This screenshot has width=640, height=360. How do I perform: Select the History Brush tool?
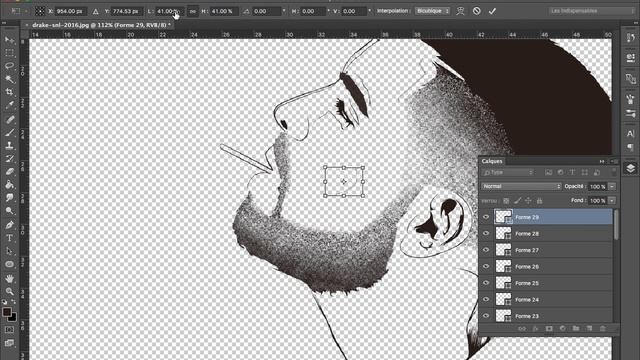[x=9, y=158]
